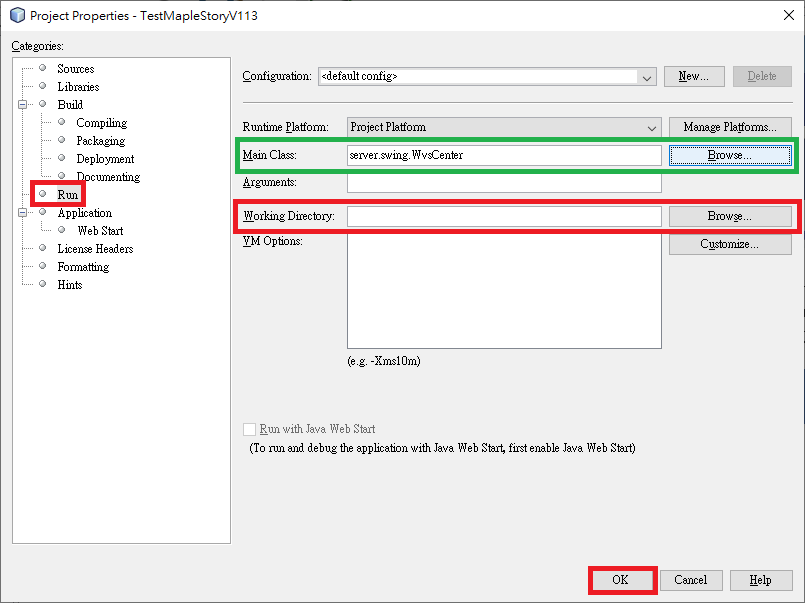Select the Run category
The image size is (805, 603).
68,194
